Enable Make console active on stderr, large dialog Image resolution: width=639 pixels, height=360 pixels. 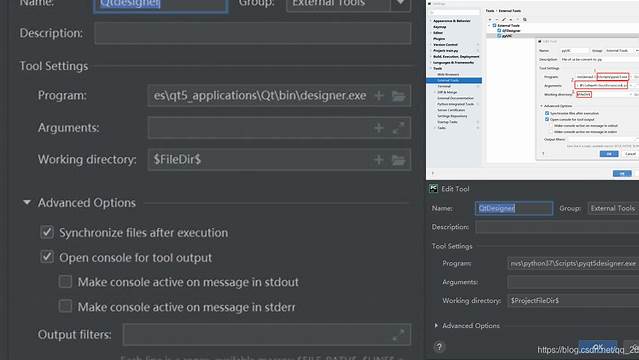click(x=65, y=306)
